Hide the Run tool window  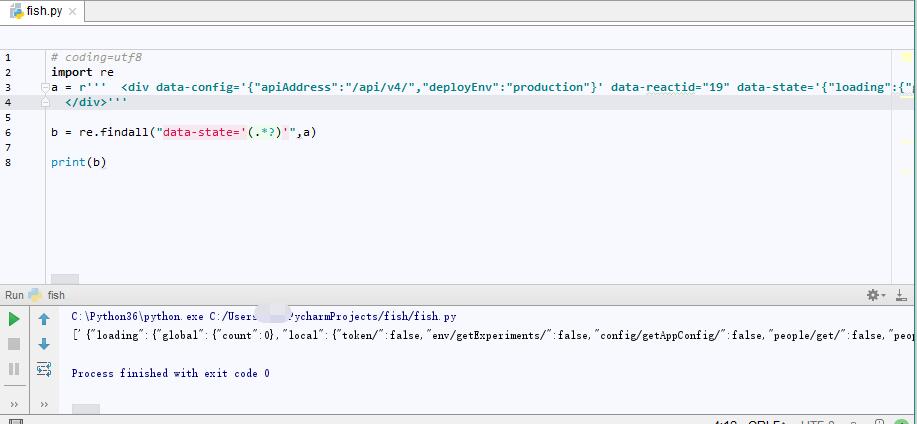pyautogui.click(x=902, y=295)
